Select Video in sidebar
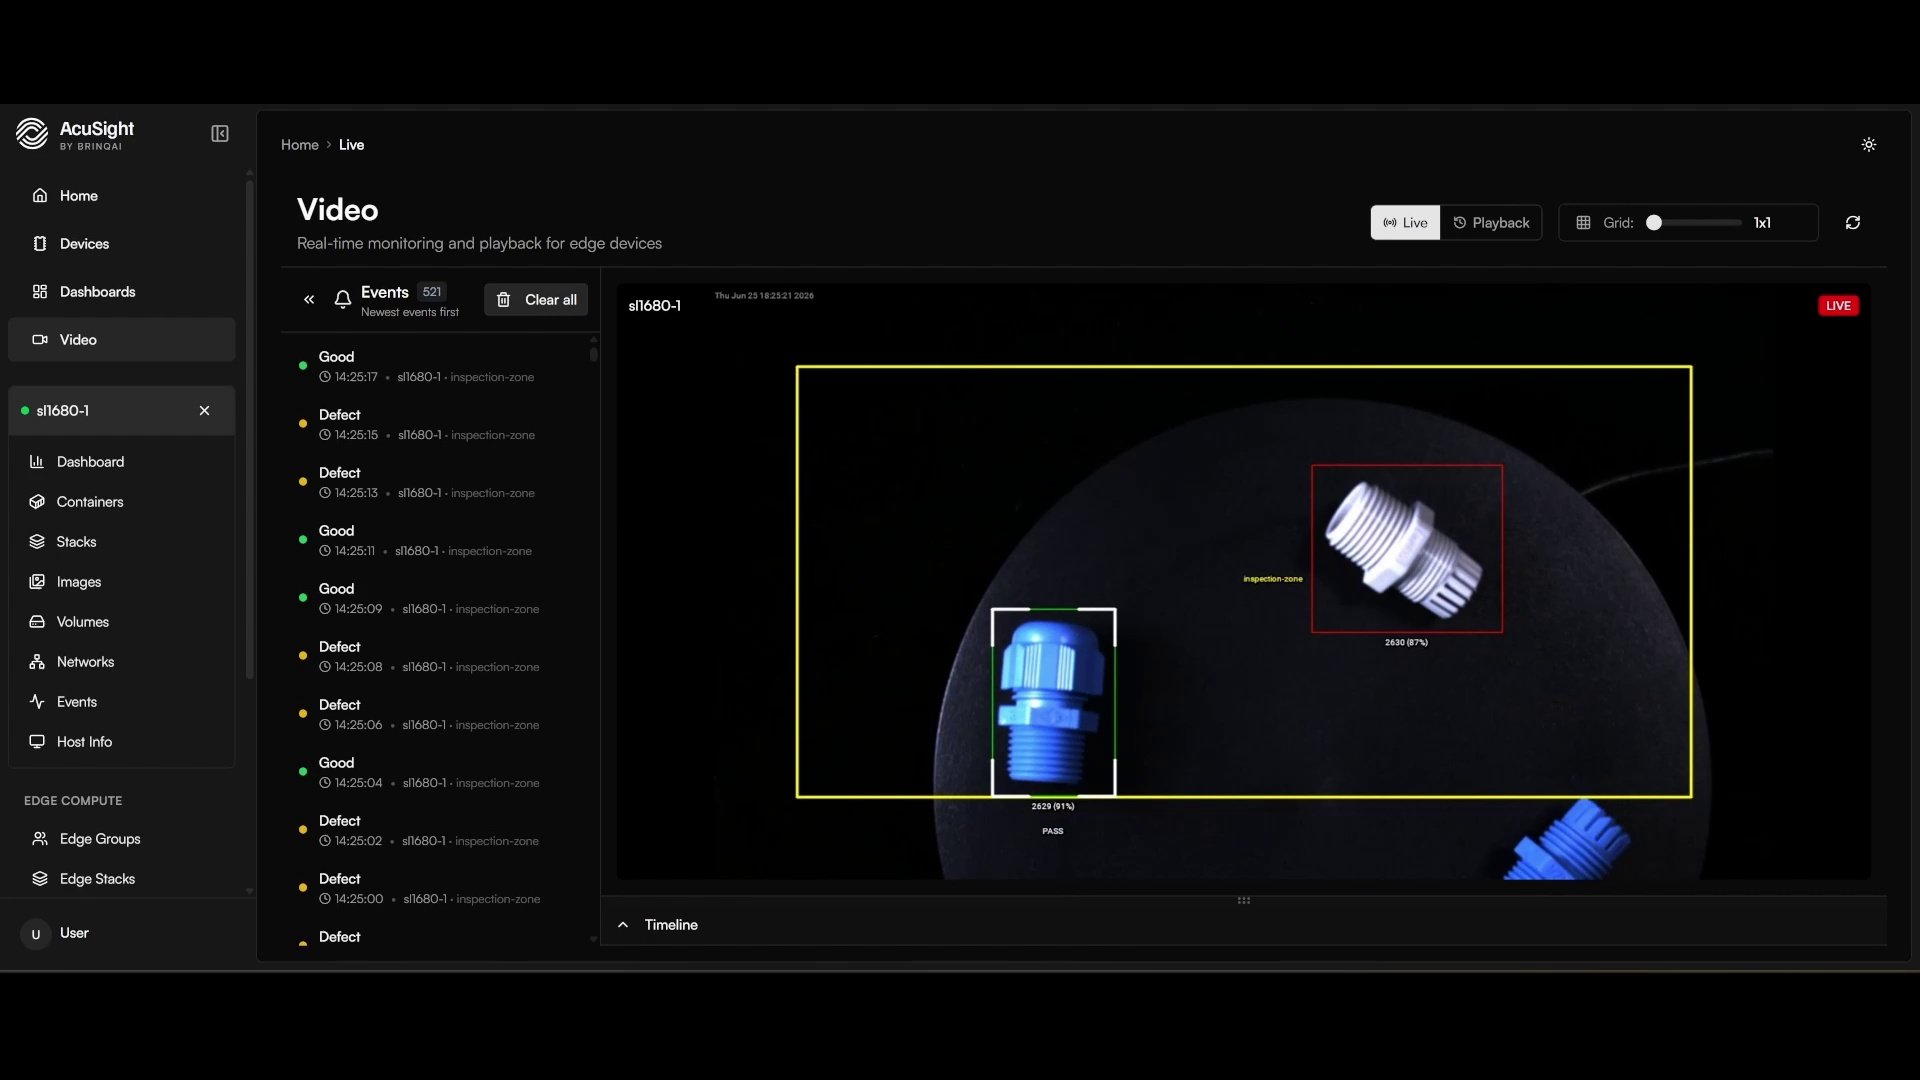This screenshot has height=1080, width=1920. point(122,340)
